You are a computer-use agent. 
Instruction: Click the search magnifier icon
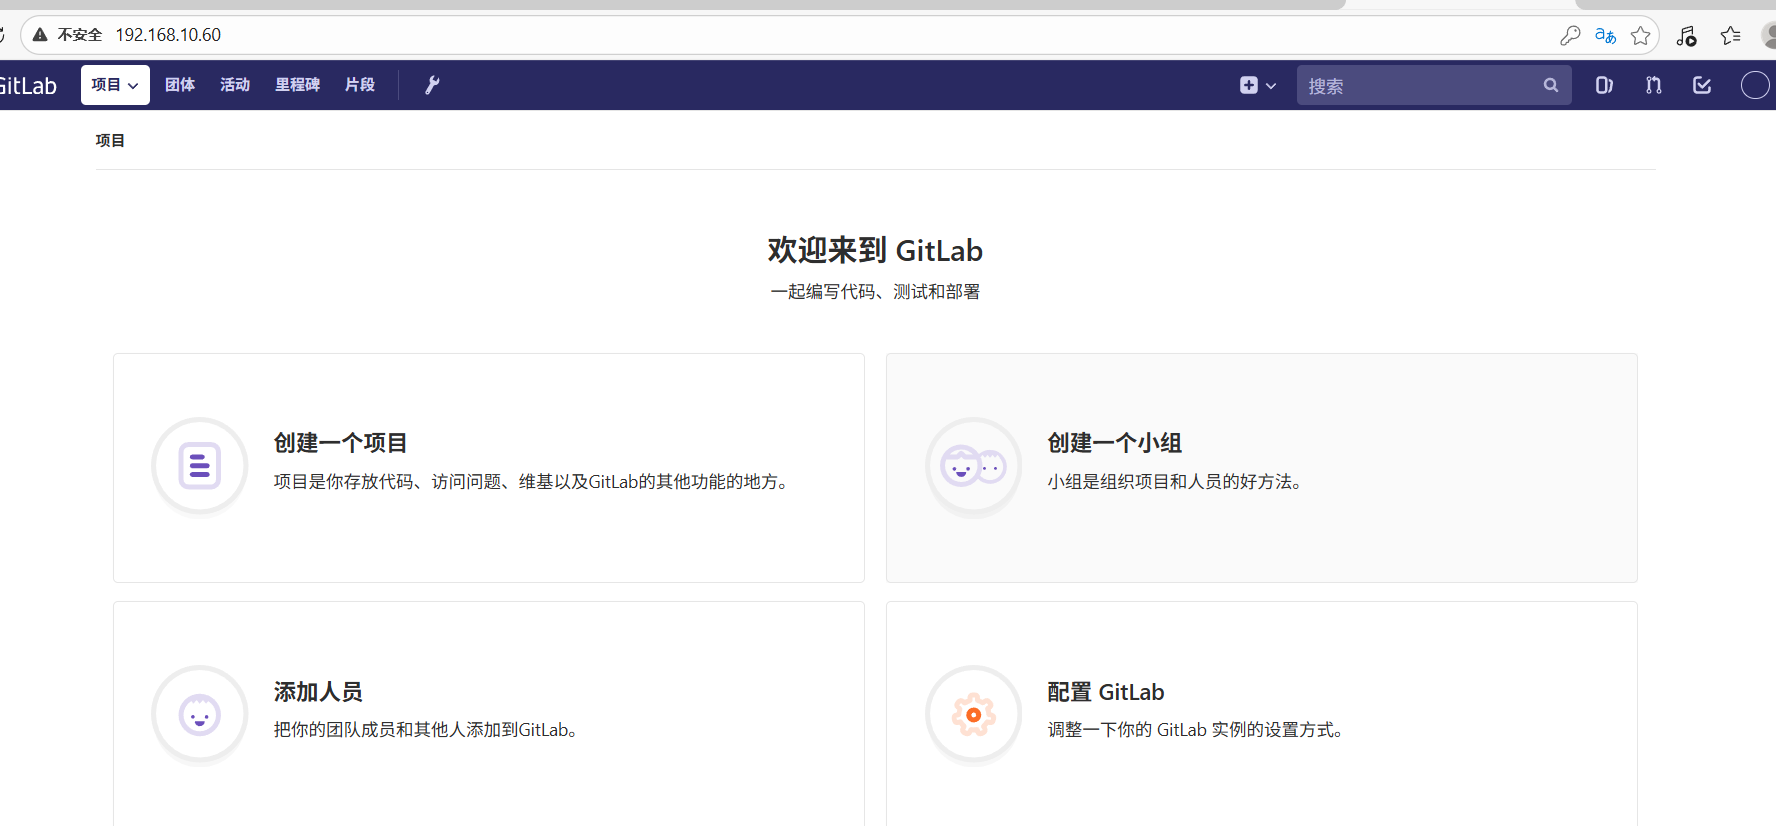click(x=1551, y=85)
